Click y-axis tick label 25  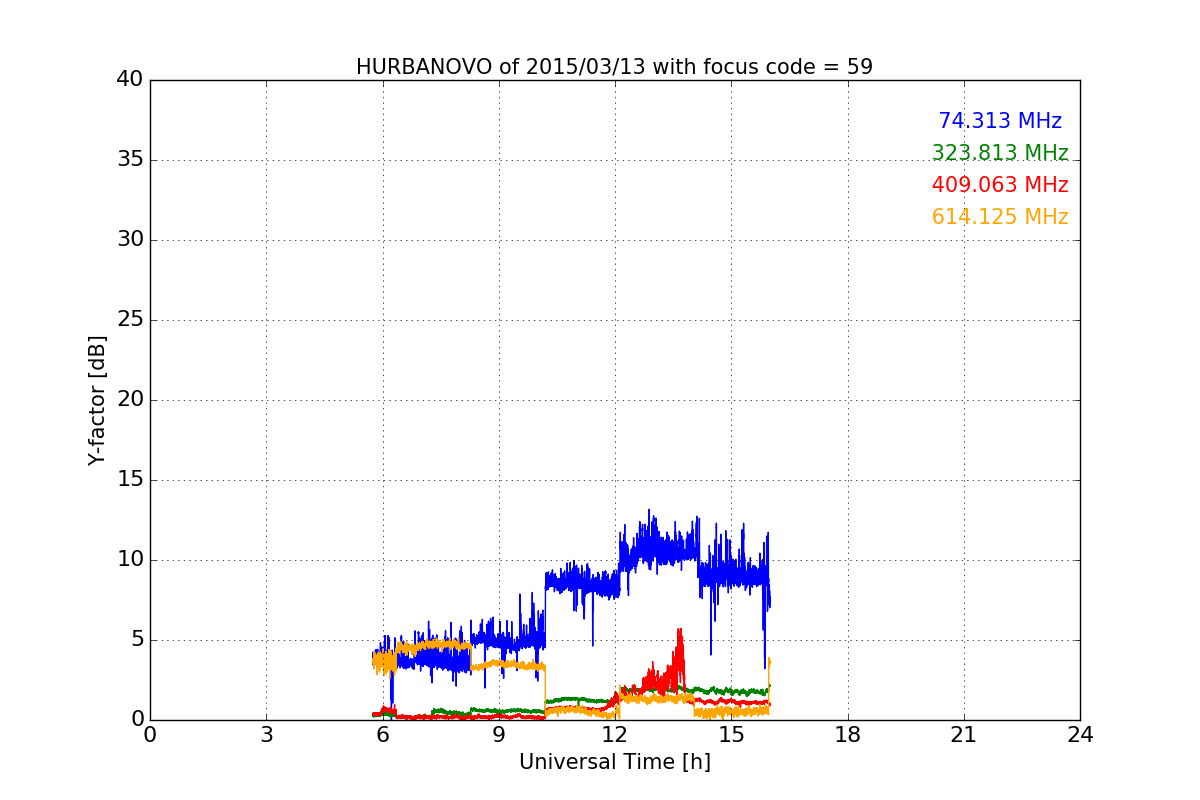(130, 320)
